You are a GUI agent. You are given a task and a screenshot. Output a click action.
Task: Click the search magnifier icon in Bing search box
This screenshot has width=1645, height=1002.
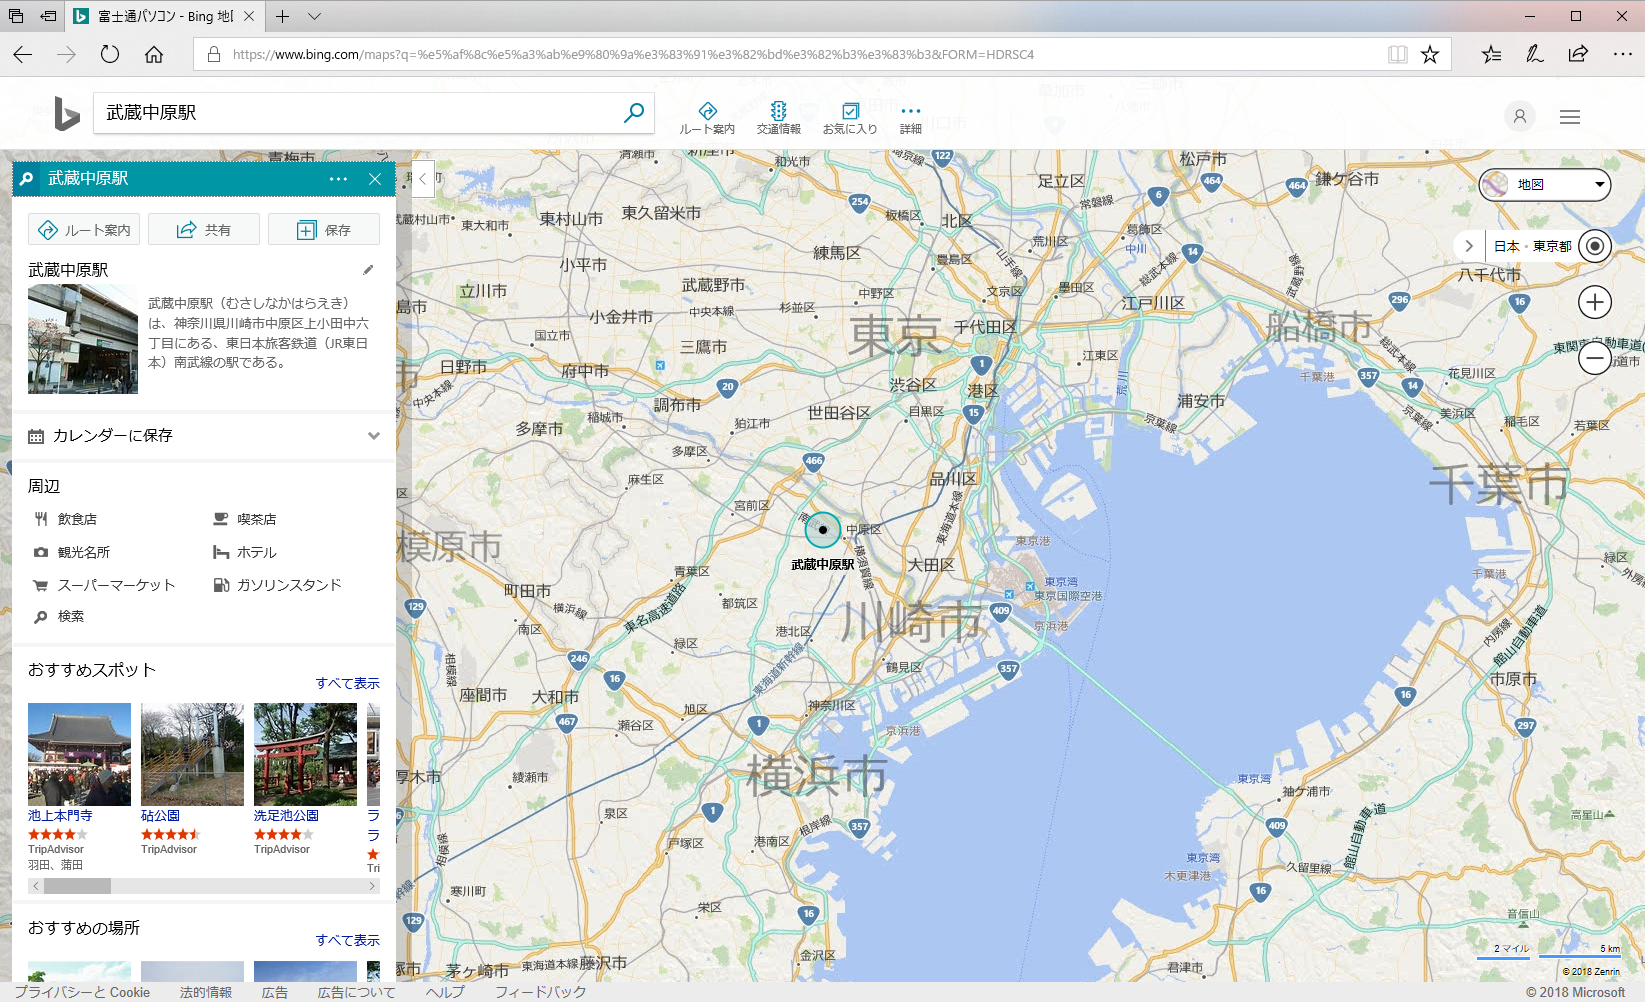[x=633, y=113]
